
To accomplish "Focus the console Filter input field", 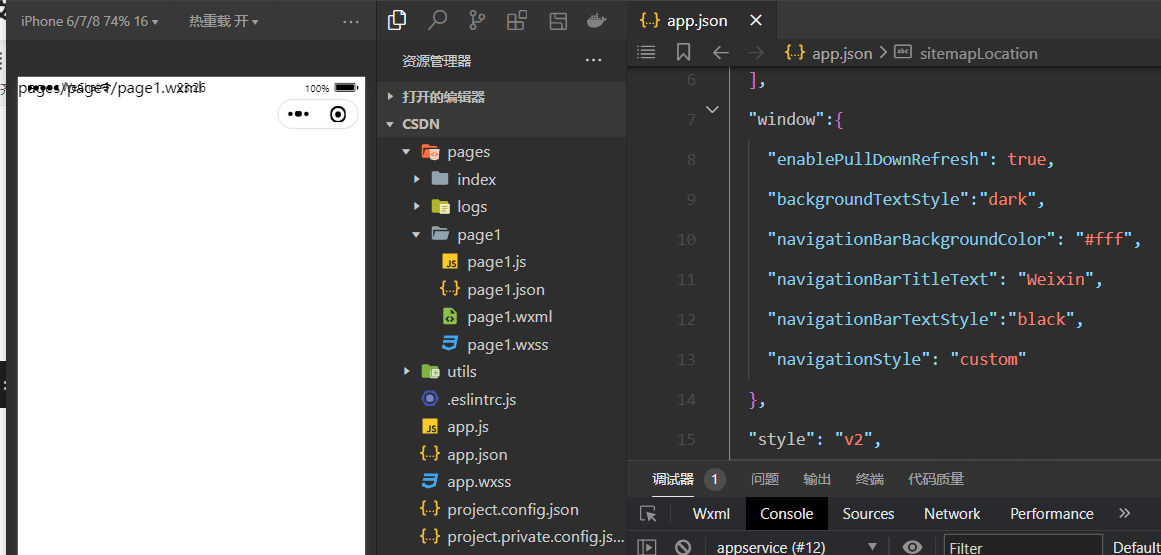I will point(1023,548).
